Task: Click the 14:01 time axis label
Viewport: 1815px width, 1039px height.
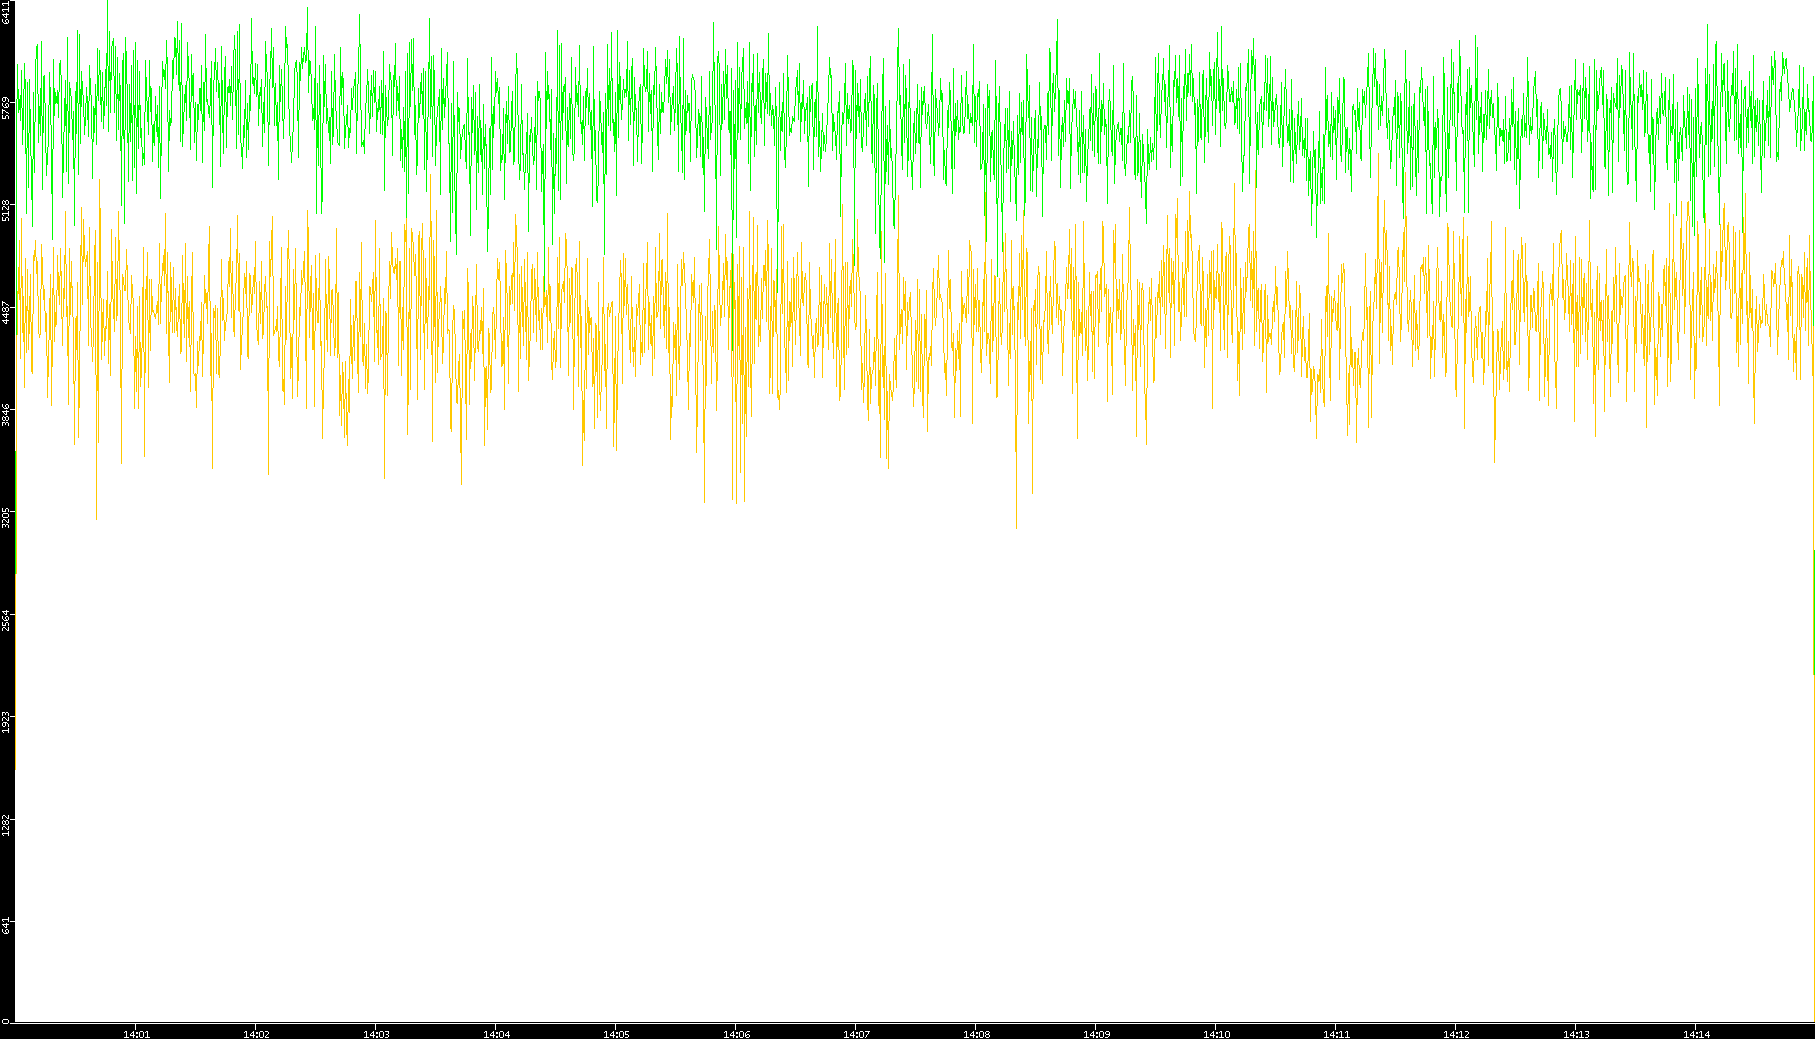Action: pos(136,1033)
